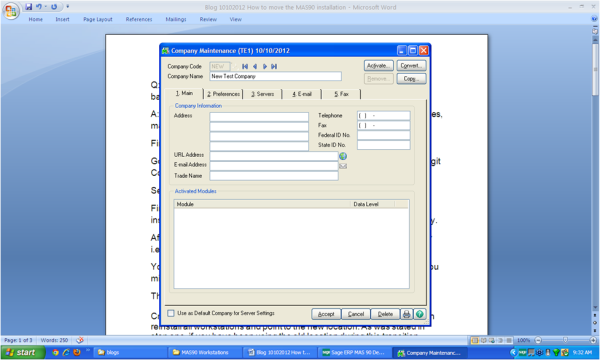The image size is (600, 360).
Task: Click the Trade Name field
Action: [274, 176]
